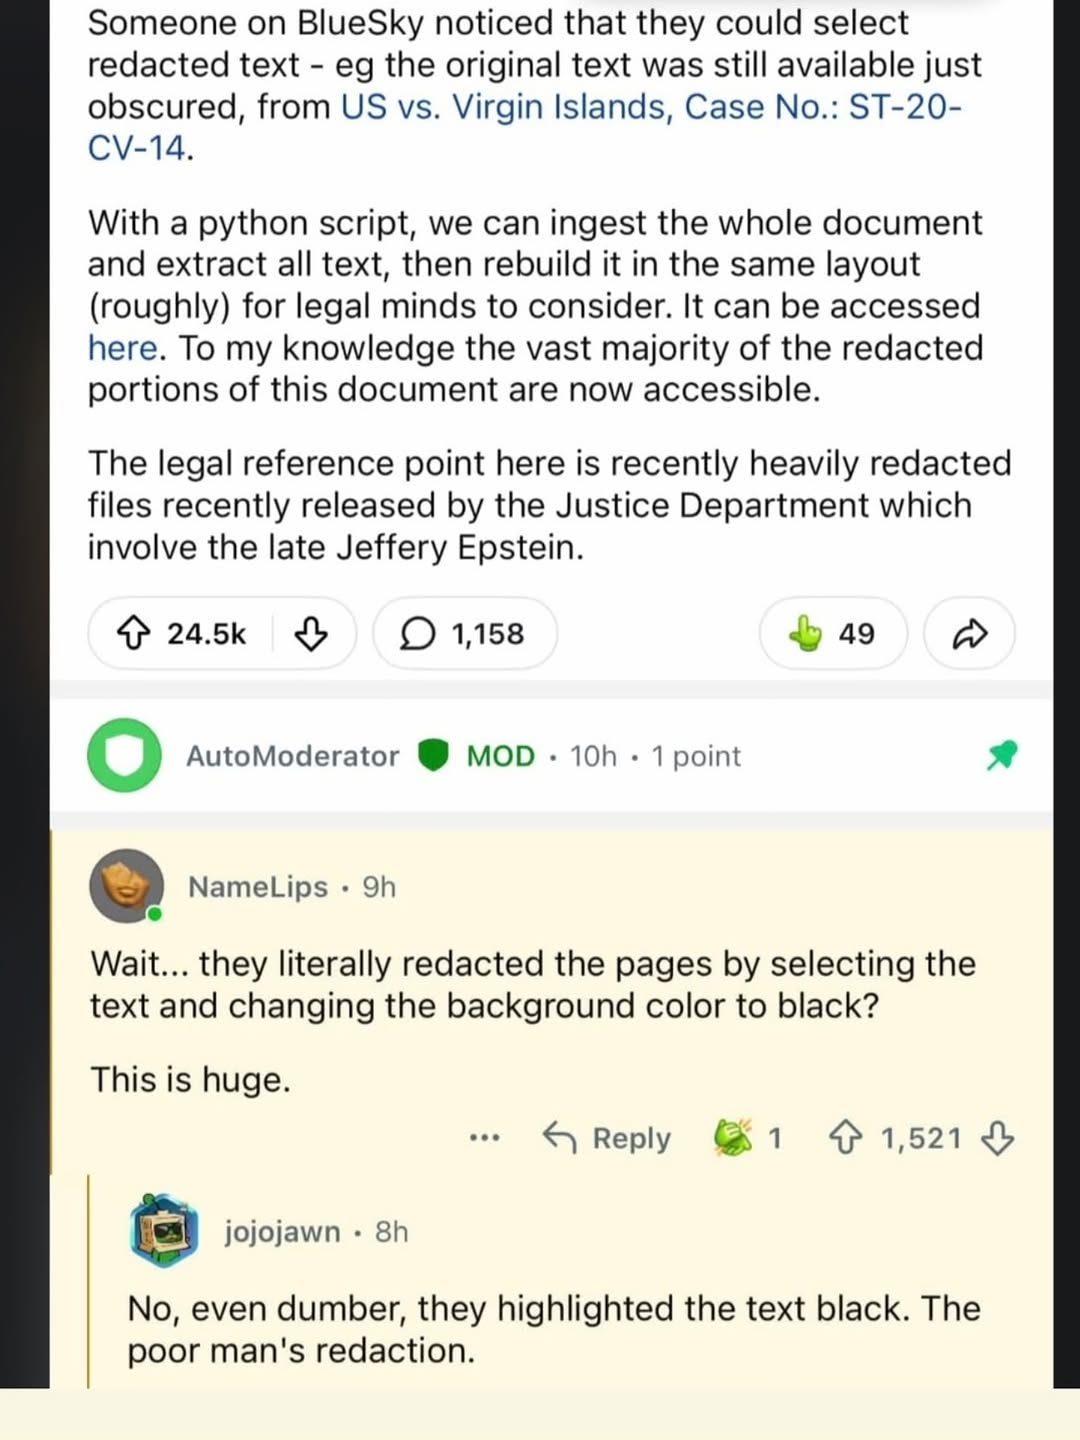The width and height of the screenshot is (1080, 1440).
Task: Tap the clapping award on NameLips' comment
Action: coord(733,1137)
